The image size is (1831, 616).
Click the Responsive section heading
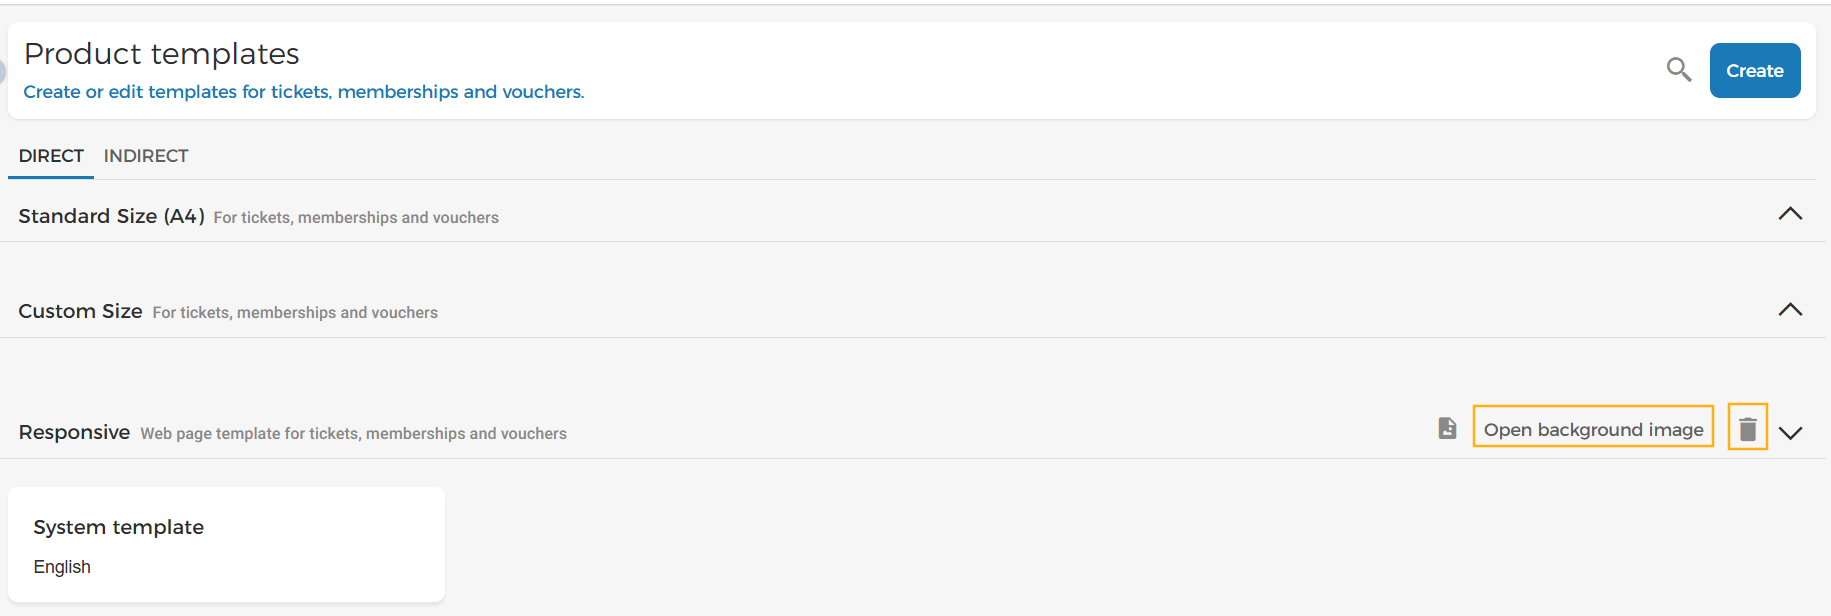[74, 432]
